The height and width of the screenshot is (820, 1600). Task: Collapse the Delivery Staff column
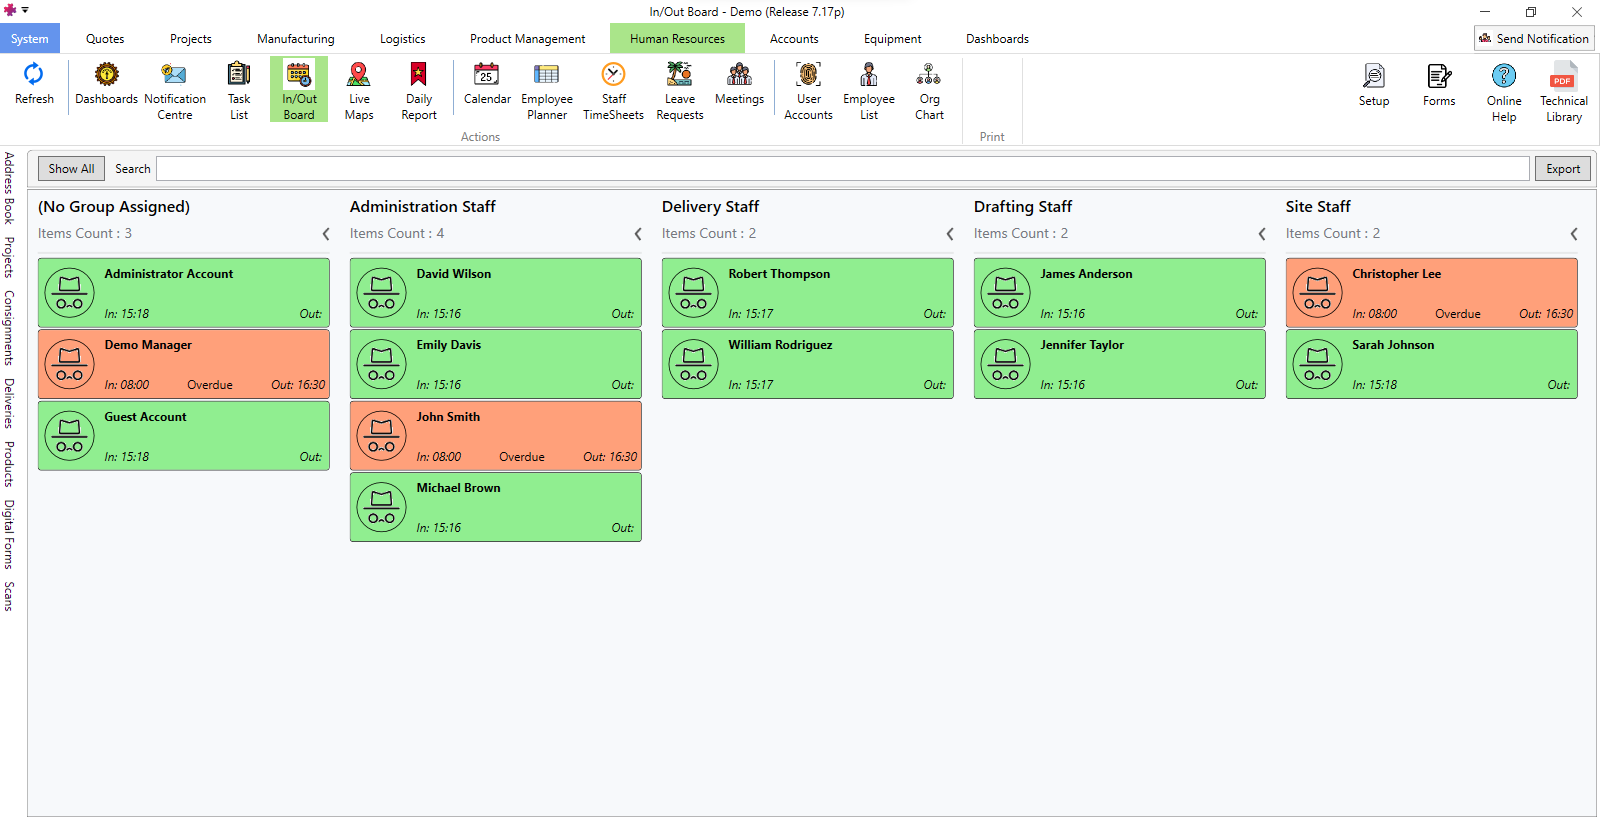point(950,234)
